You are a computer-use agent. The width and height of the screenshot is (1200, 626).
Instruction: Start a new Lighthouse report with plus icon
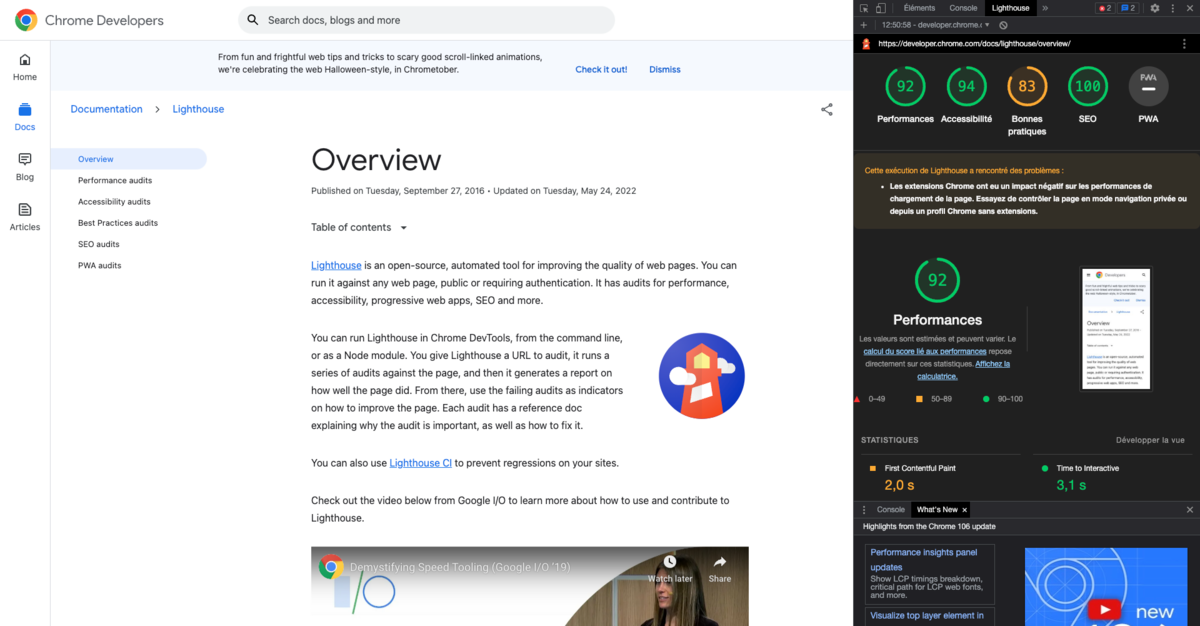[x=864, y=25]
